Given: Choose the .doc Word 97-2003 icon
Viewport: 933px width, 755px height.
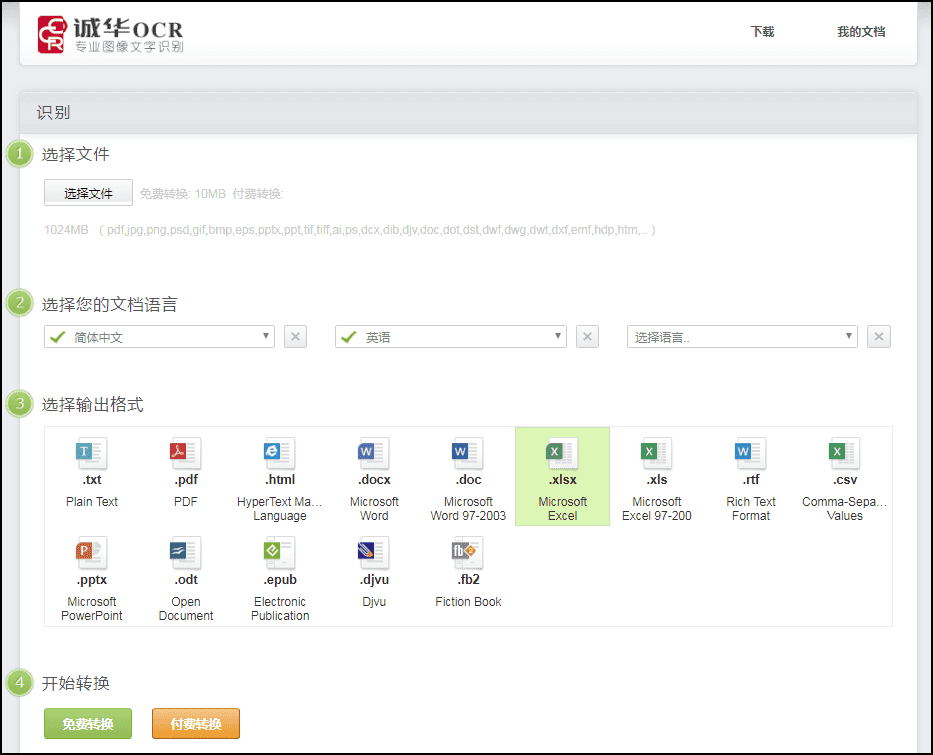Looking at the screenshot, I should point(468,453).
